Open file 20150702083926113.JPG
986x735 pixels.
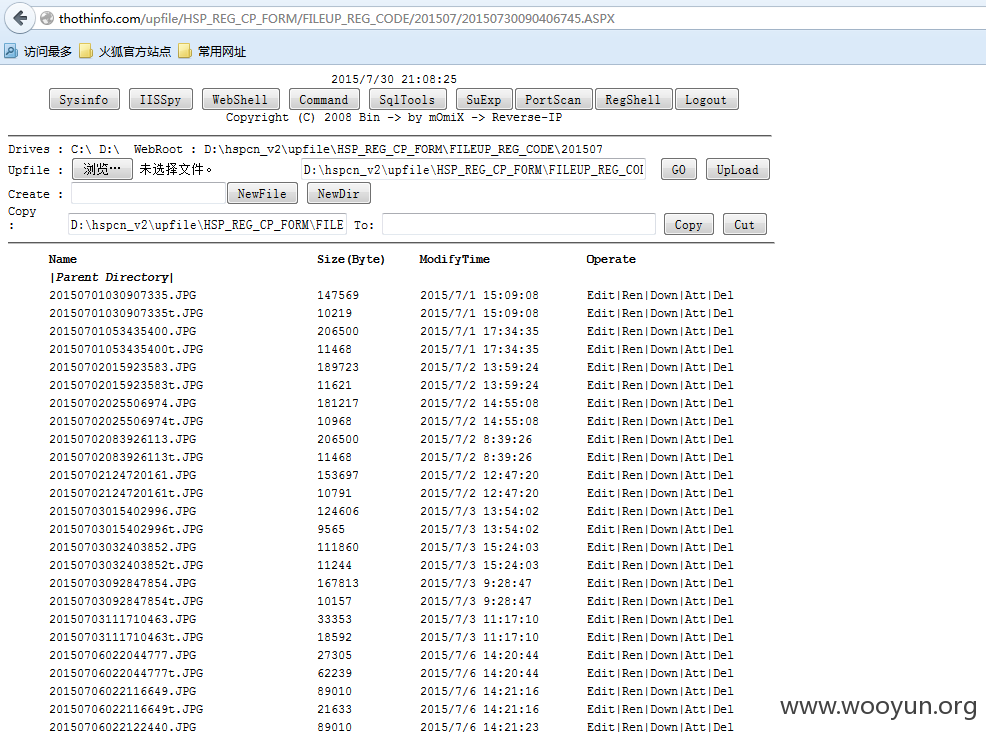click(123, 439)
